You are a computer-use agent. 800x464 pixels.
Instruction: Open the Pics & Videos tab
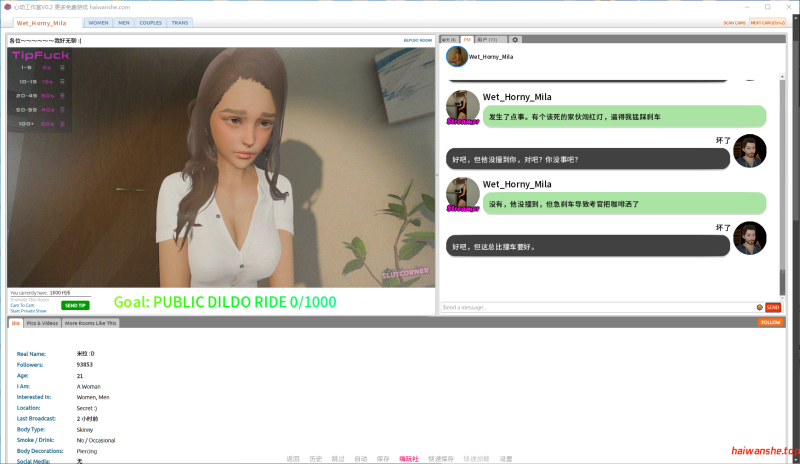[42, 323]
